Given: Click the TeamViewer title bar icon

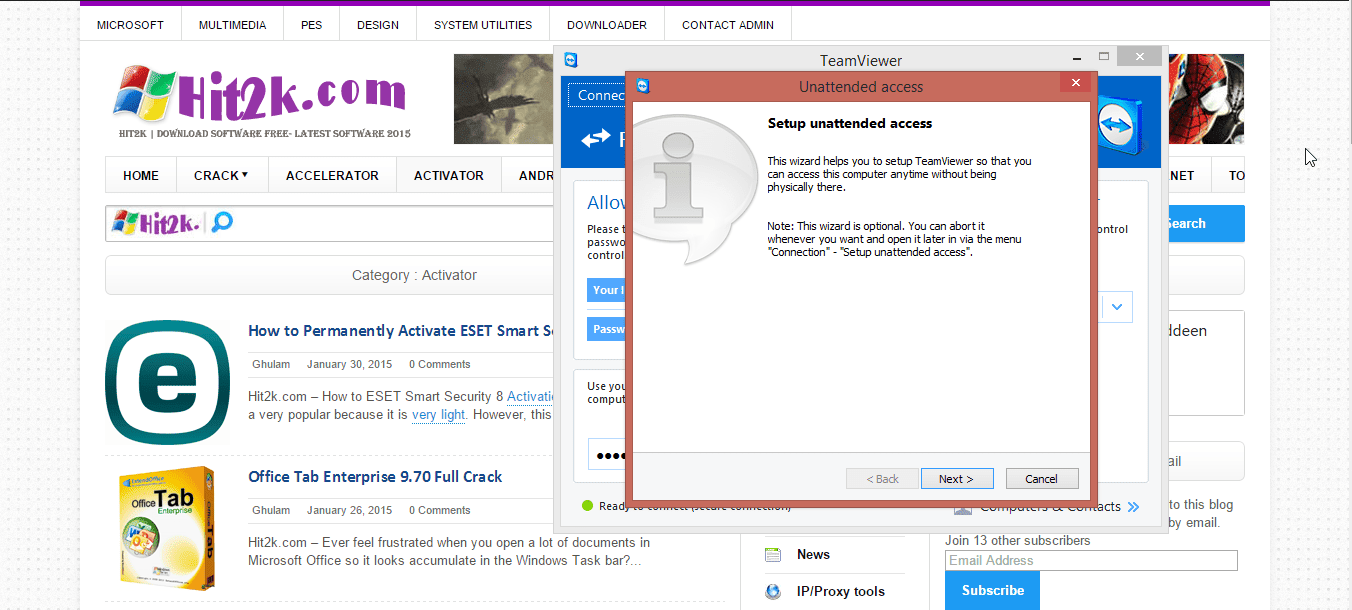Looking at the screenshot, I should coord(571,60).
